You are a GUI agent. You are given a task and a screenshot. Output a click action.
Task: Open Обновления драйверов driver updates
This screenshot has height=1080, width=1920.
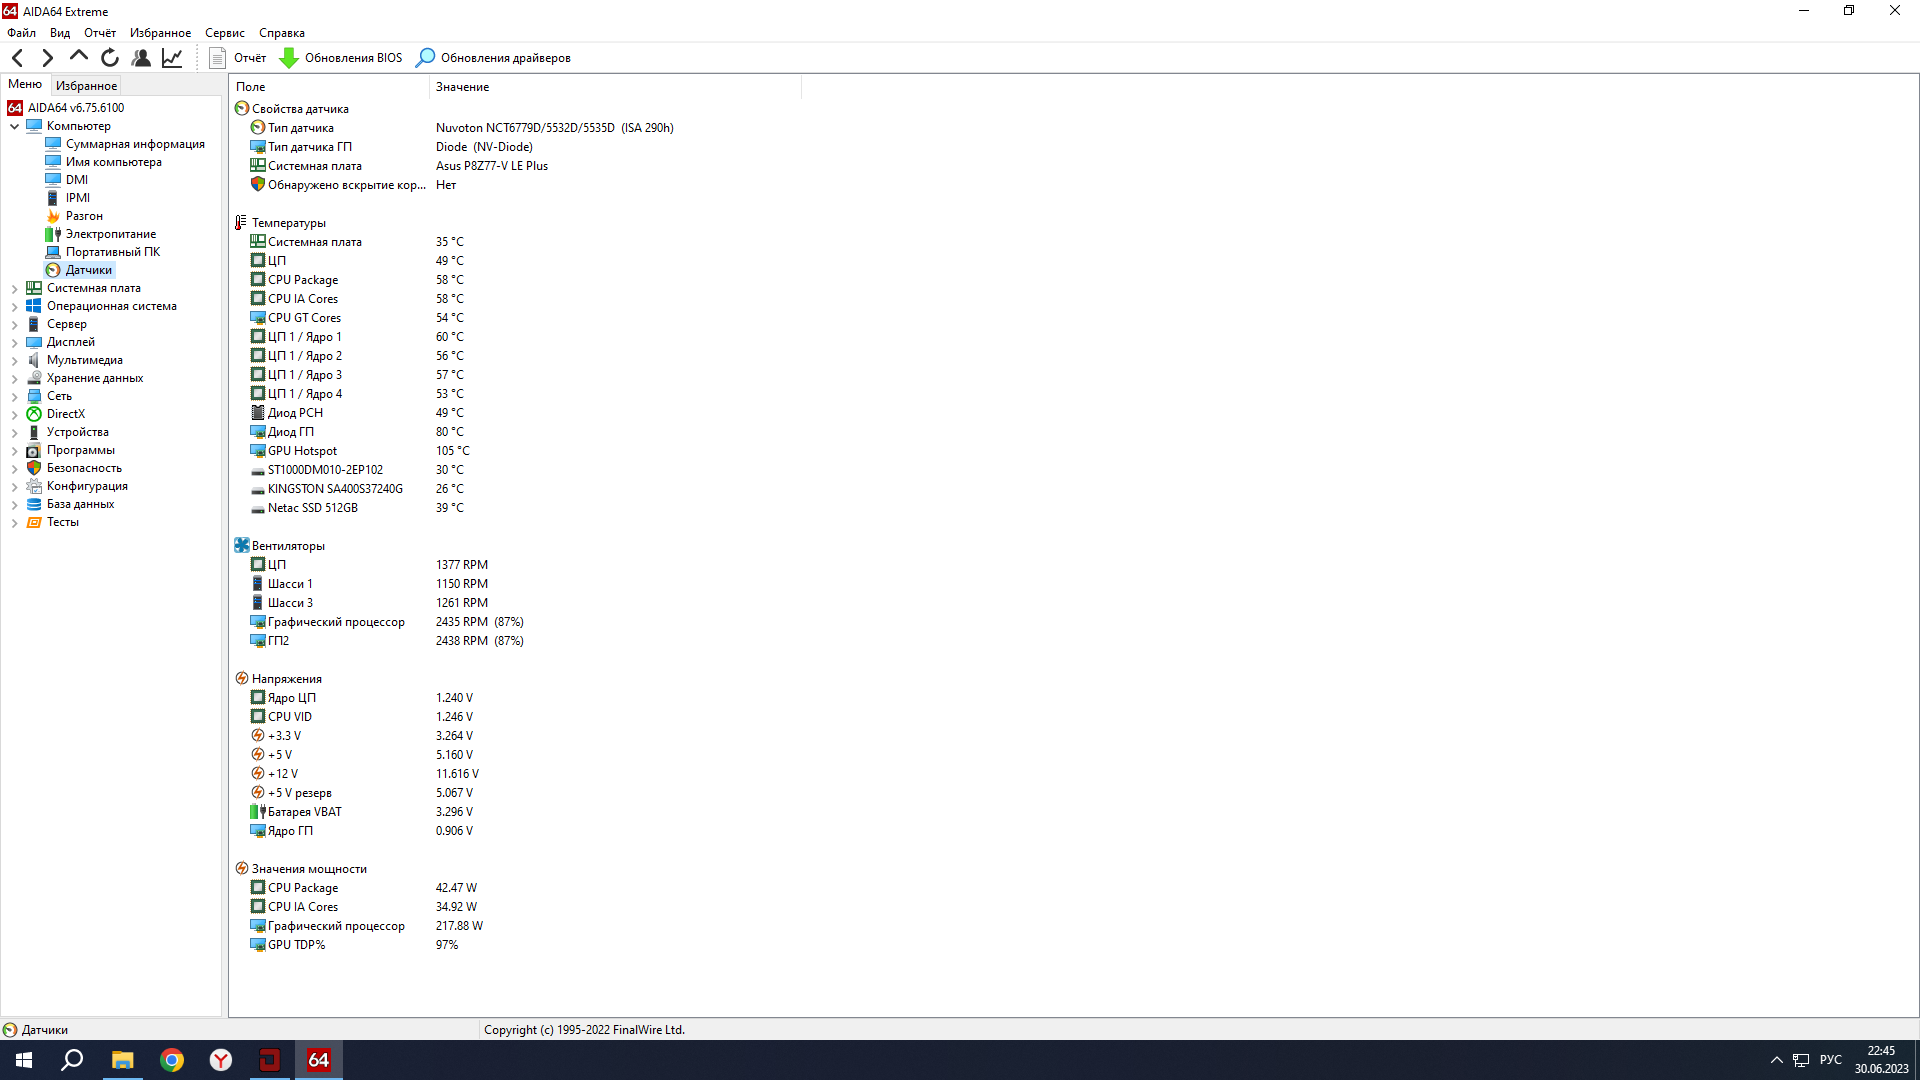point(494,58)
